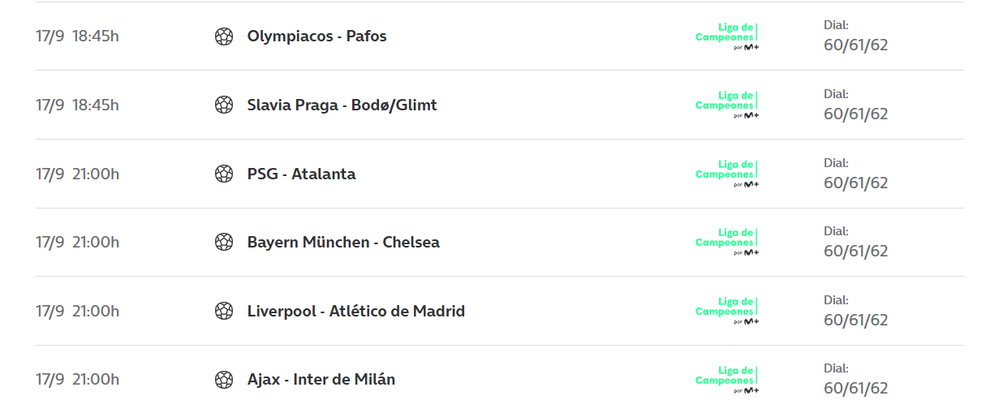Click Liga de Campeones logo in Olympiacos row
Screen dimensions: 999x413
tap(728, 36)
